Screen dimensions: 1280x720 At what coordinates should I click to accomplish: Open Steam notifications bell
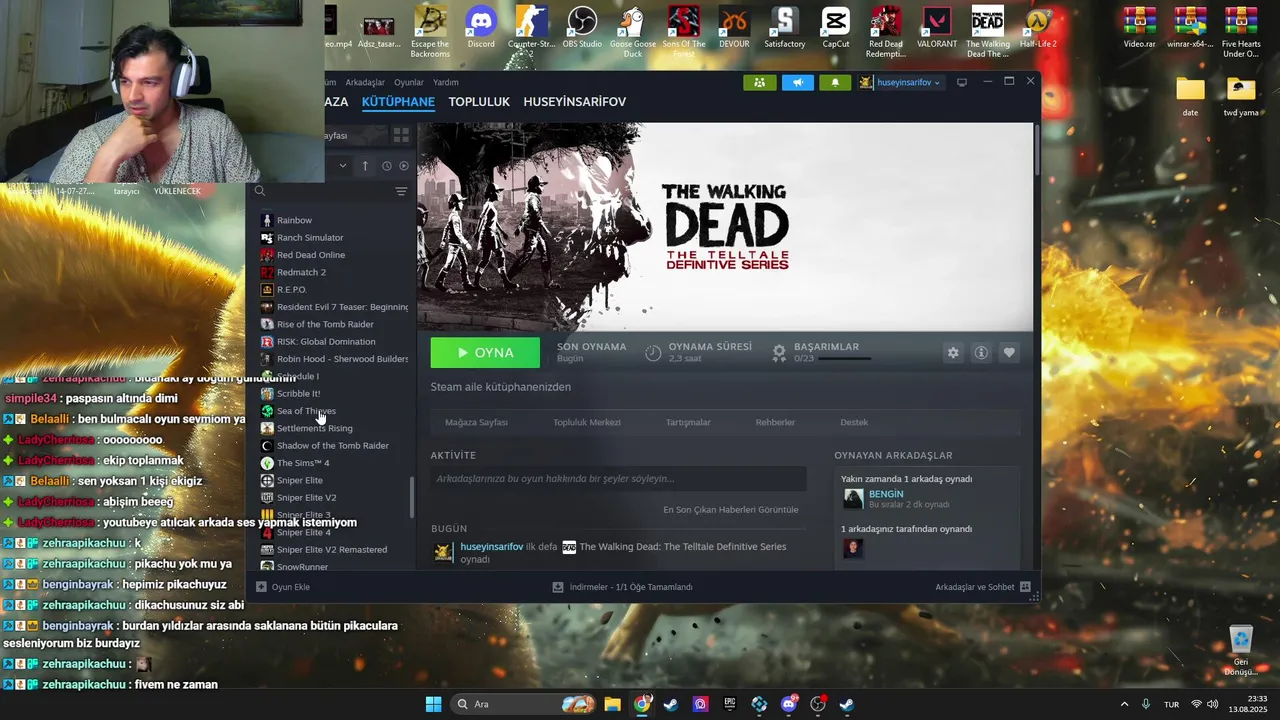[x=835, y=82]
